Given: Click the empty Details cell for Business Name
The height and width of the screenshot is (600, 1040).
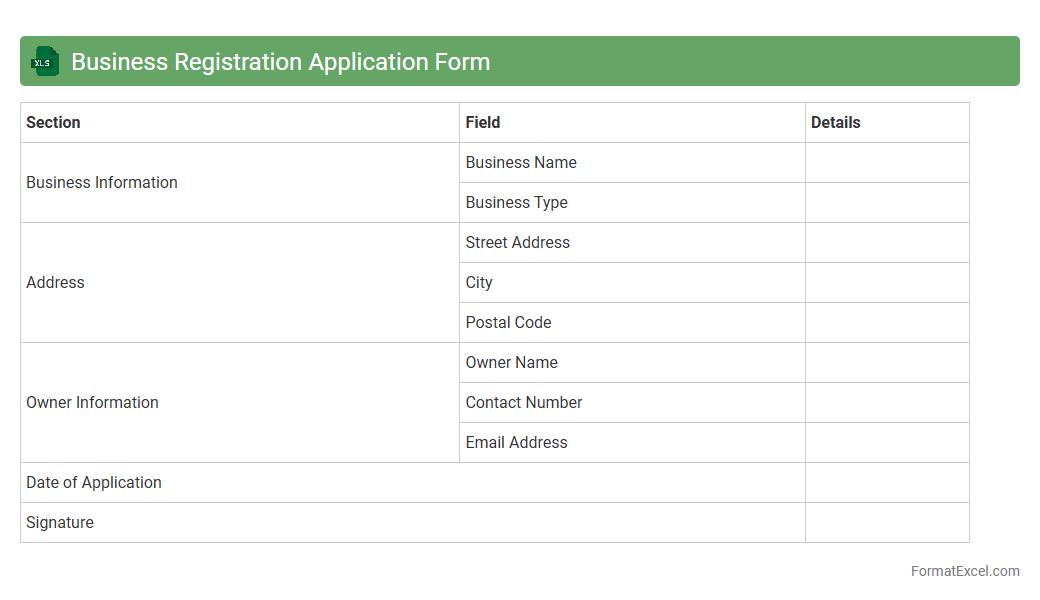Looking at the screenshot, I should click(887, 162).
